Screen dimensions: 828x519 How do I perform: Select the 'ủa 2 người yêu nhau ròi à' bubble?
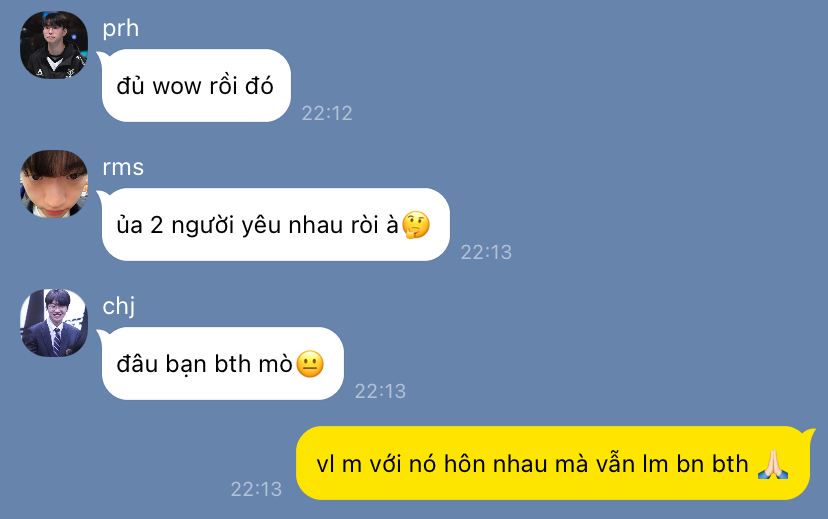point(275,224)
